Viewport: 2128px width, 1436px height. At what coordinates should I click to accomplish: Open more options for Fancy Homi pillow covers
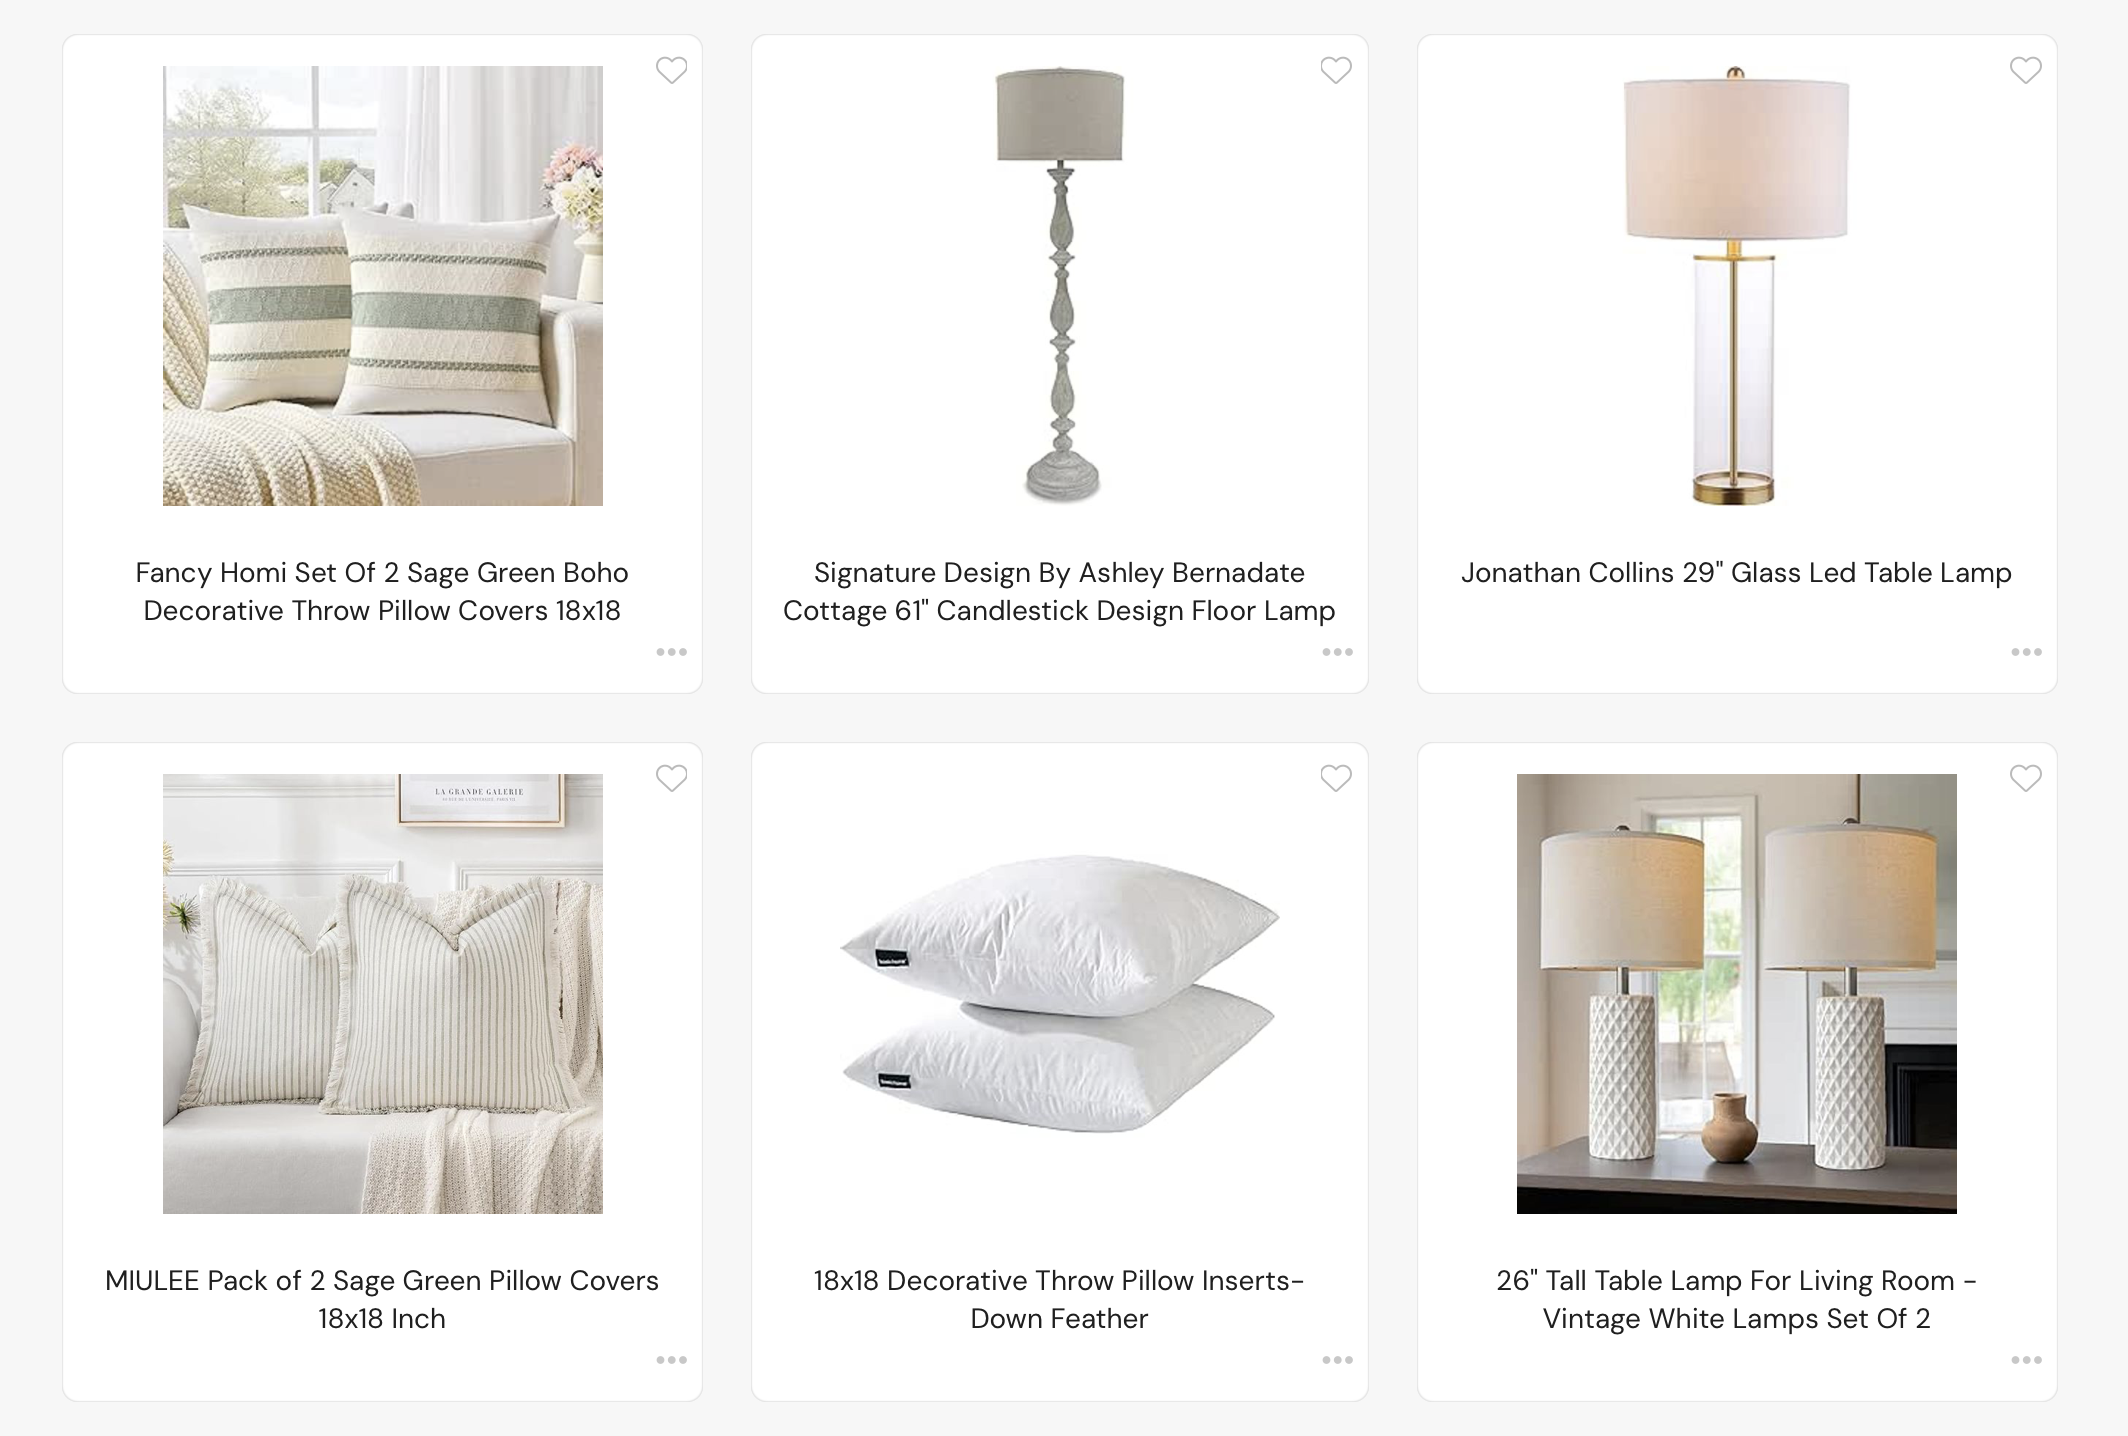click(x=671, y=652)
